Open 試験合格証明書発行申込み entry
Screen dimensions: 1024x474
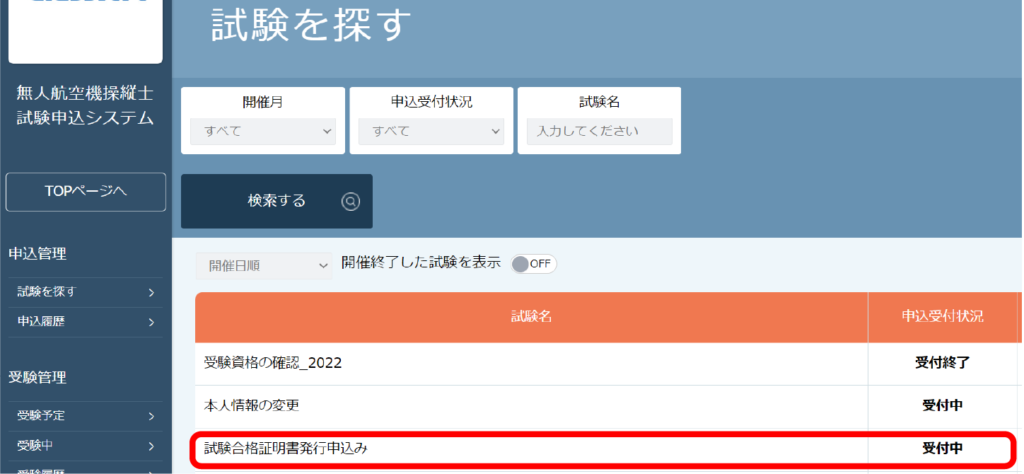285,448
